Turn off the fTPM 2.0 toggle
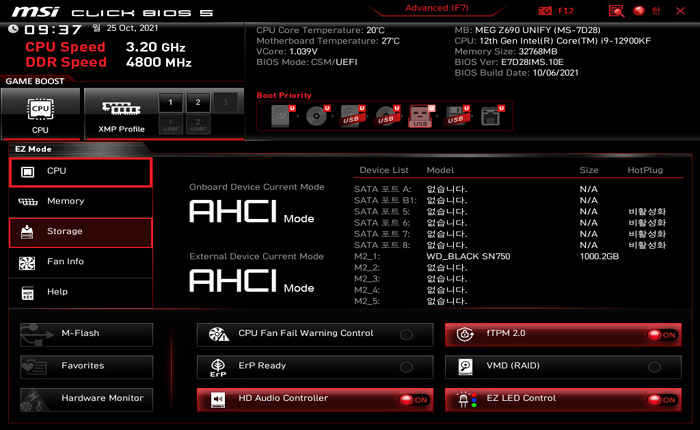This screenshot has height=430, width=700. tap(661, 335)
